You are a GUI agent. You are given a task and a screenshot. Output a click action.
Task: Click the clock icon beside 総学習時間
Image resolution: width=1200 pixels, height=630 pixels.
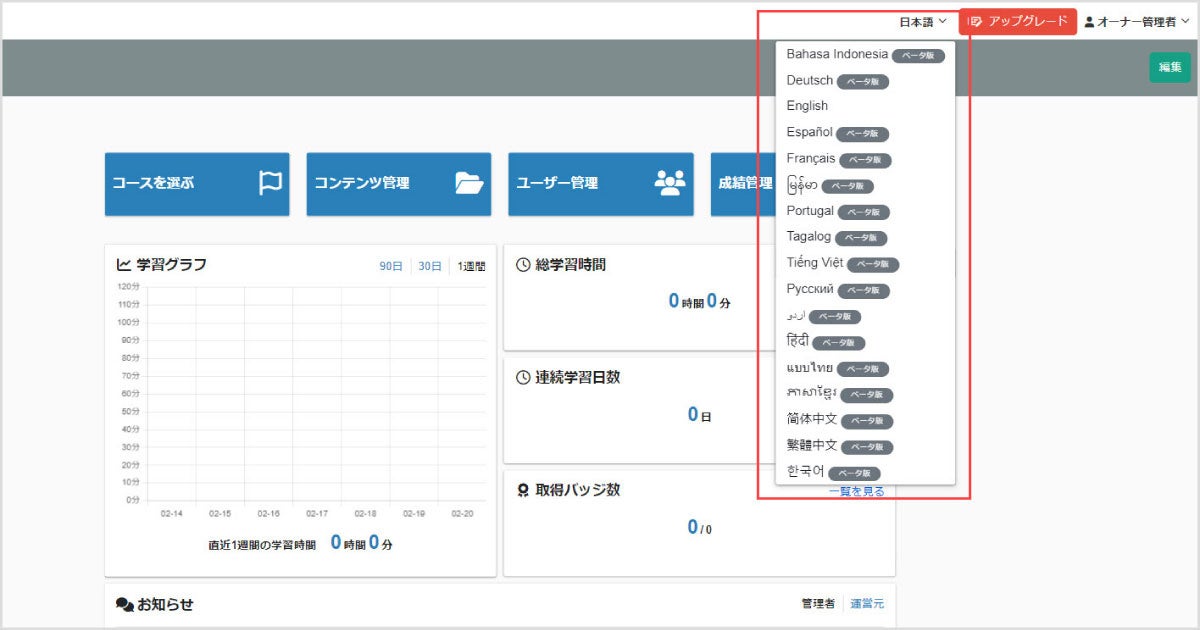[521, 264]
